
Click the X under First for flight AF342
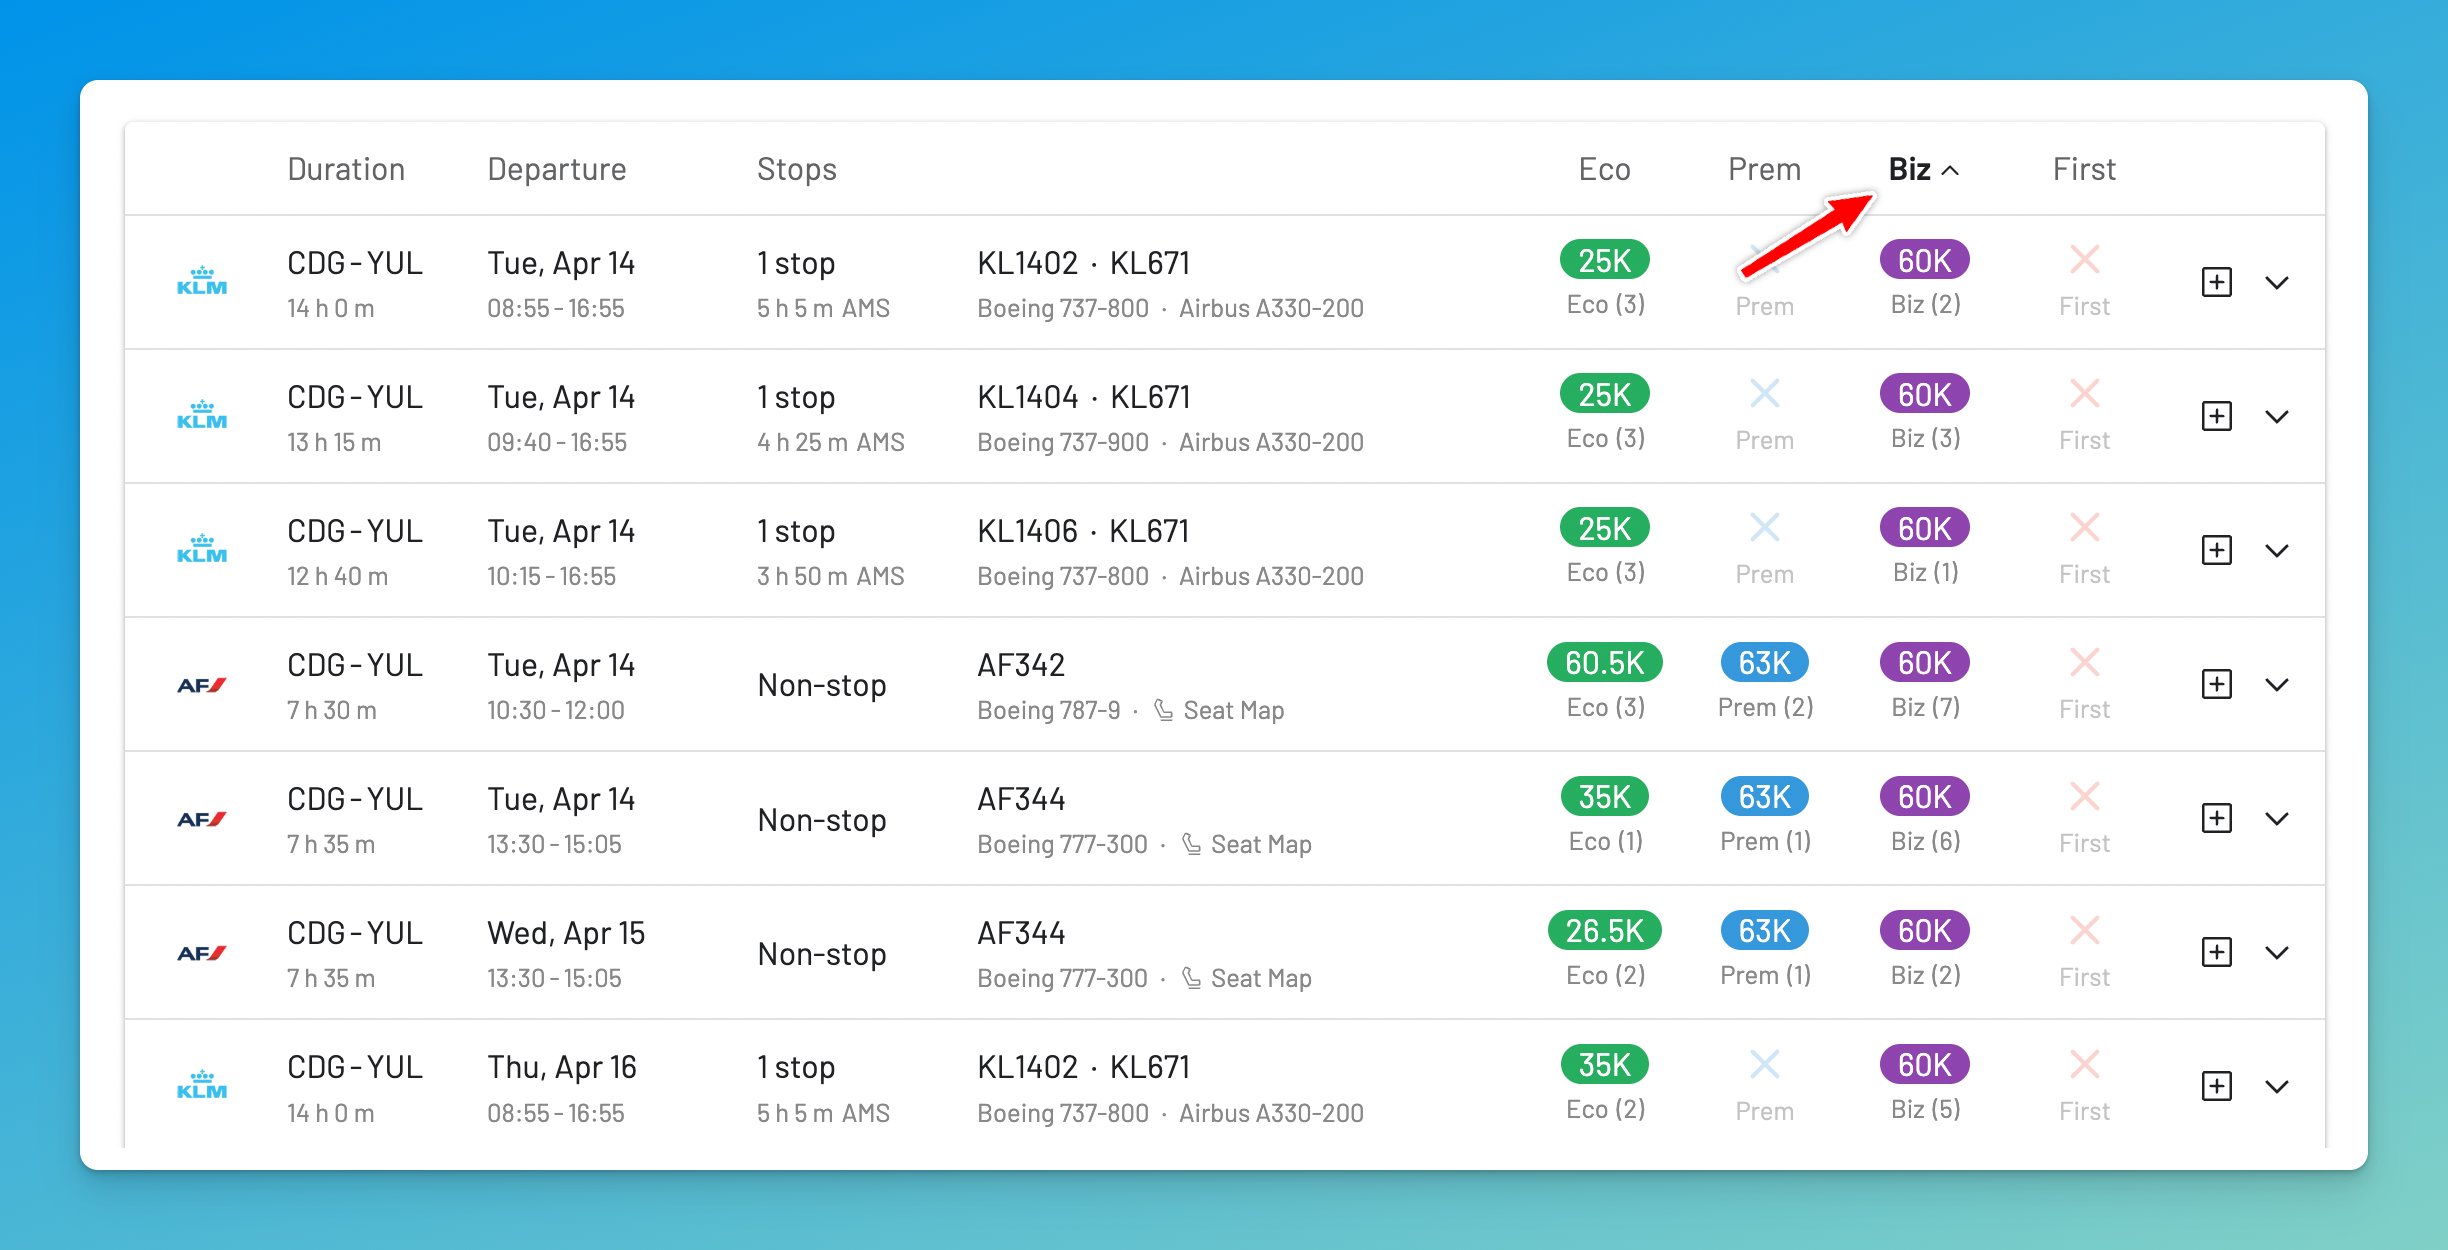[2083, 661]
